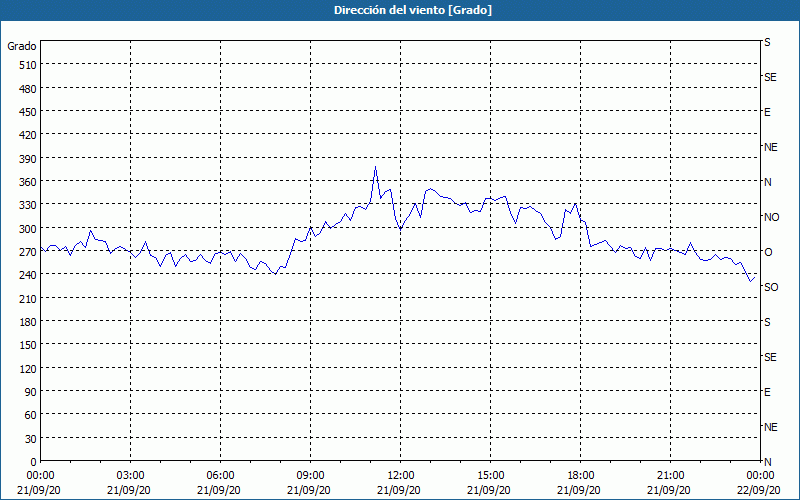The image size is (800, 500).
Task: Click the 22/09/20 date label
Action: tap(759, 490)
